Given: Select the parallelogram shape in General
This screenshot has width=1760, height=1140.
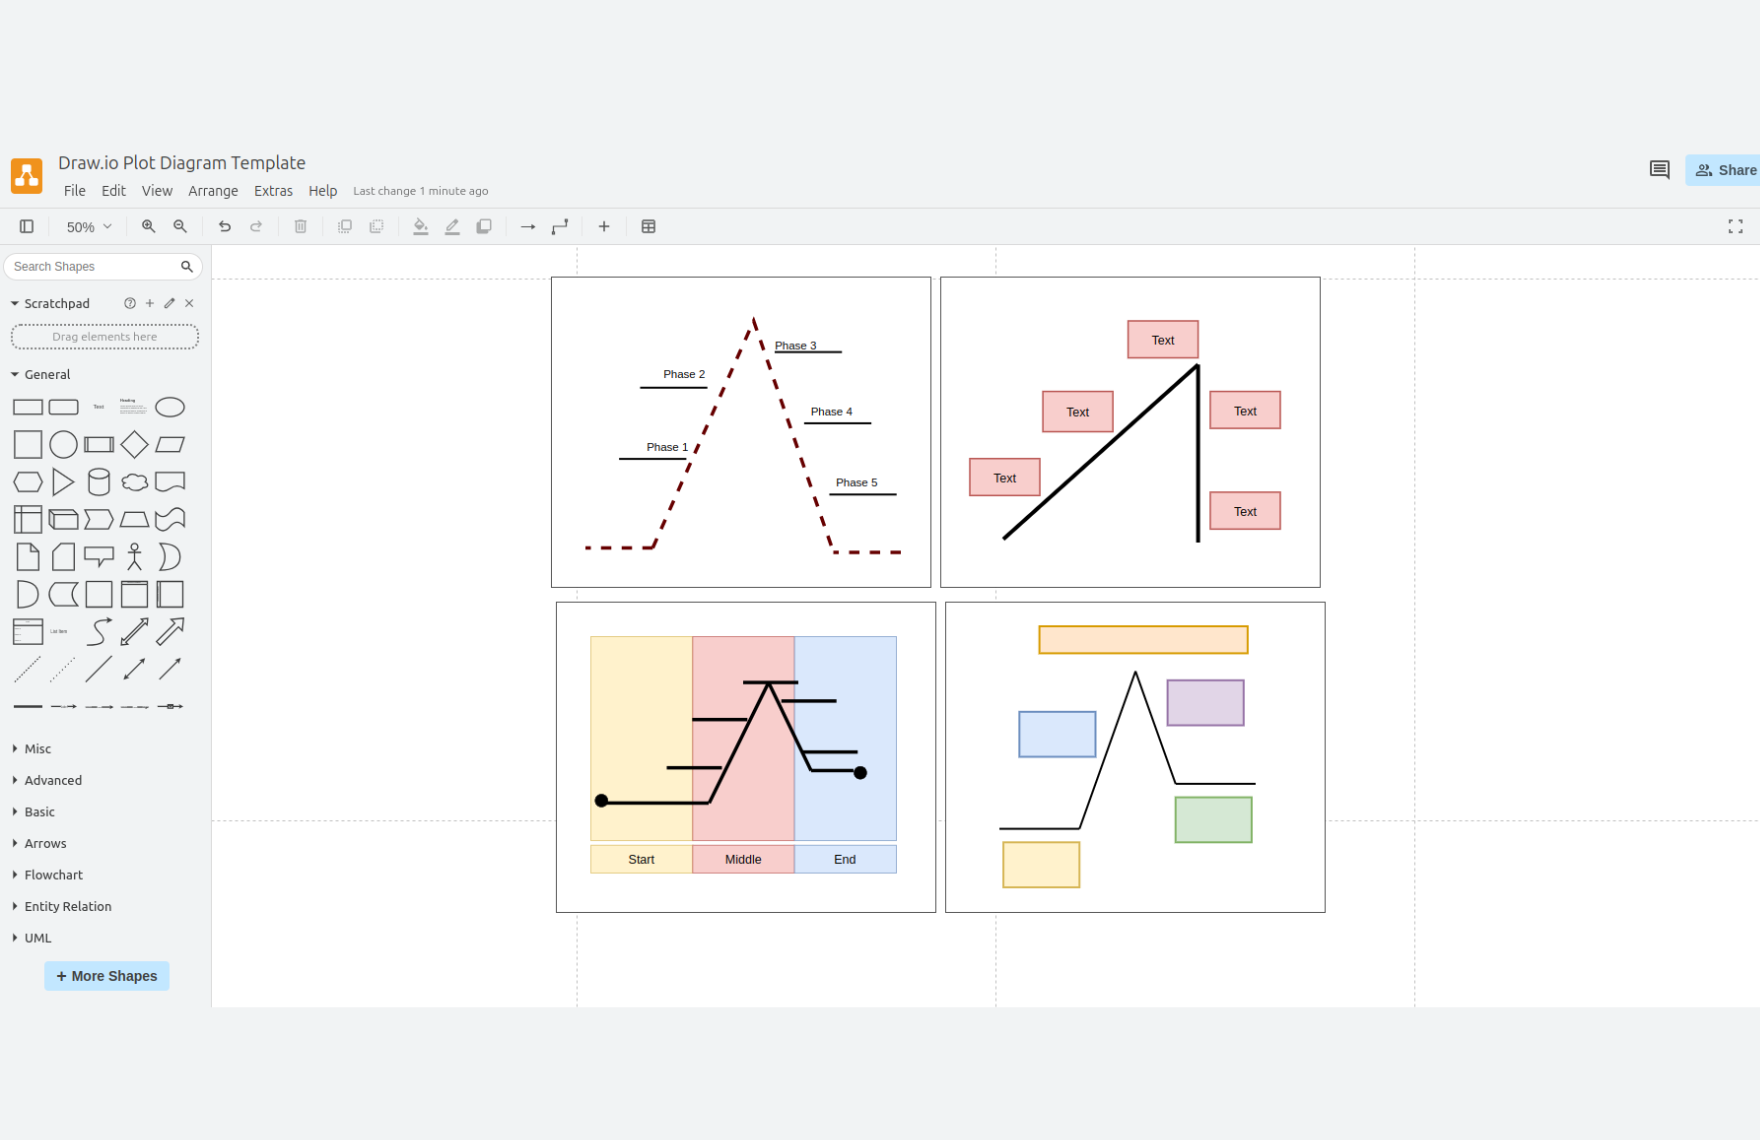Looking at the screenshot, I should [x=170, y=444].
